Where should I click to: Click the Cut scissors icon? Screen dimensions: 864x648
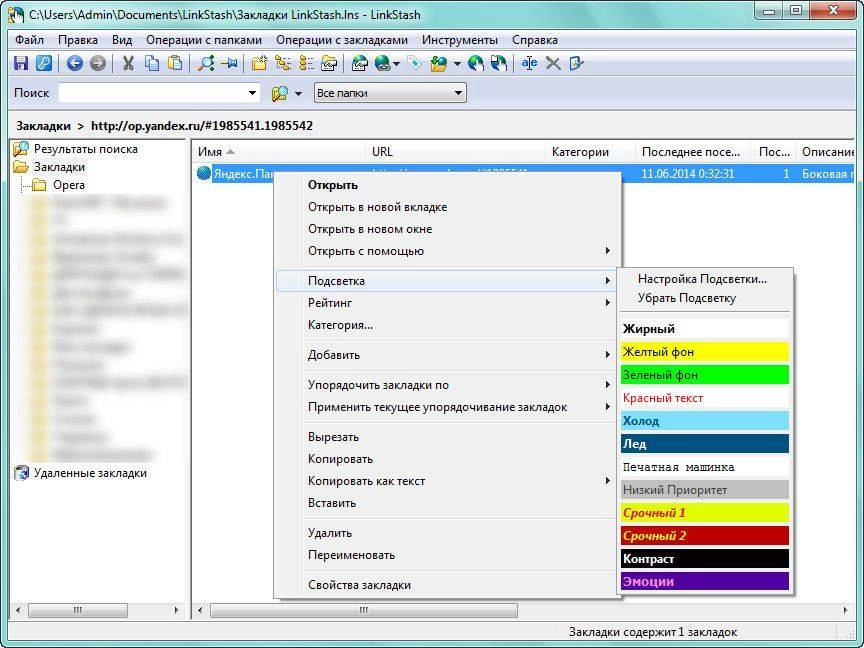tap(128, 63)
